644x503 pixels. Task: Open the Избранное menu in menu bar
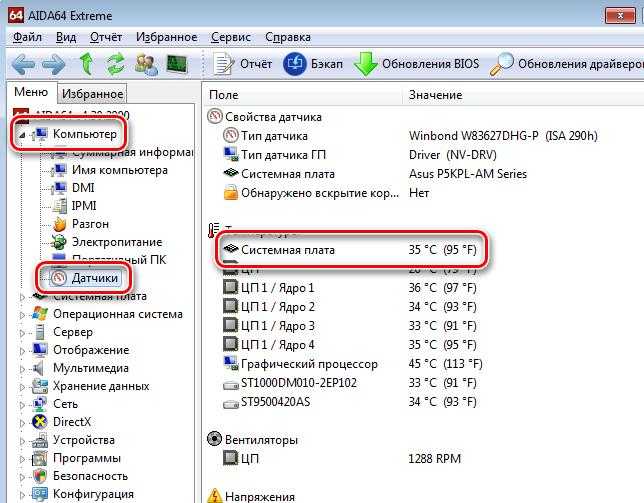[166, 37]
